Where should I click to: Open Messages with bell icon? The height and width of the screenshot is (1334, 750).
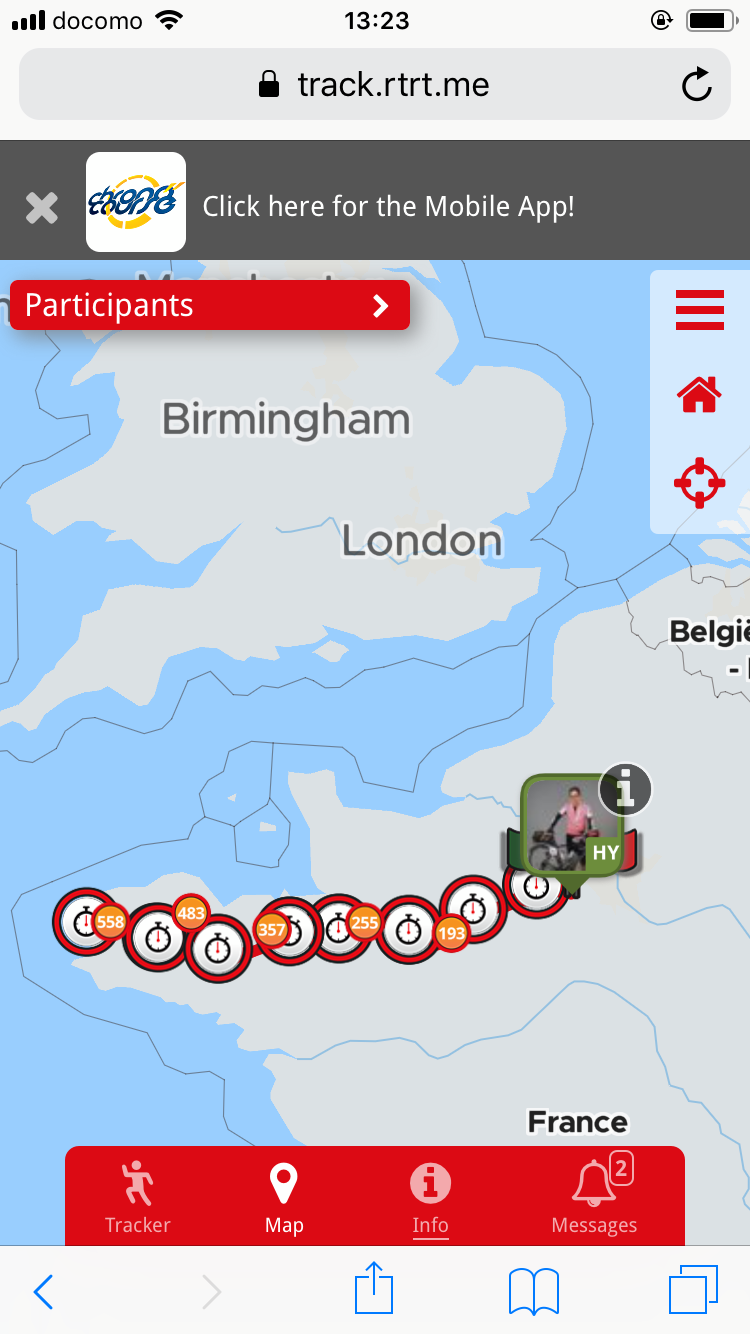pos(594,1197)
